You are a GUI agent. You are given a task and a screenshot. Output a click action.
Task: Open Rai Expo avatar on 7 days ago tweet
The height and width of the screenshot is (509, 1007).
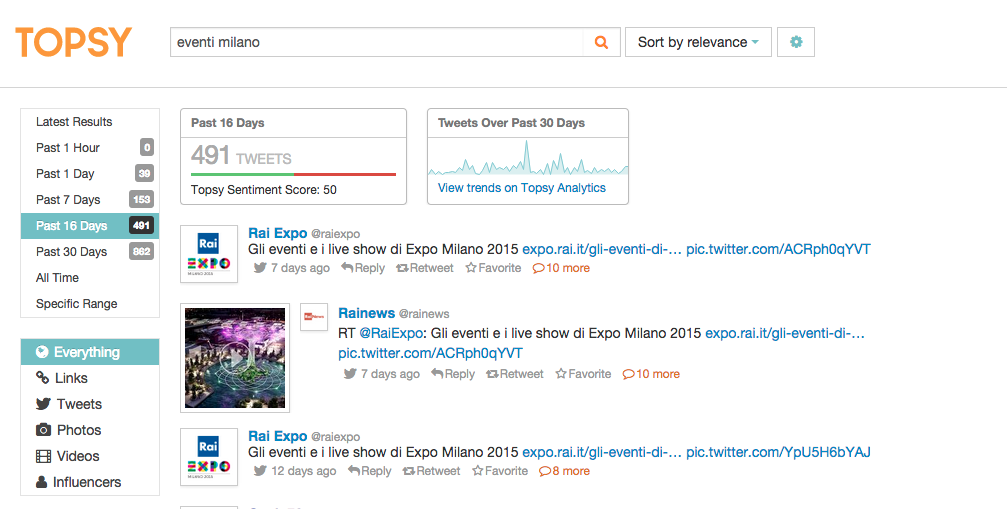[x=209, y=254]
